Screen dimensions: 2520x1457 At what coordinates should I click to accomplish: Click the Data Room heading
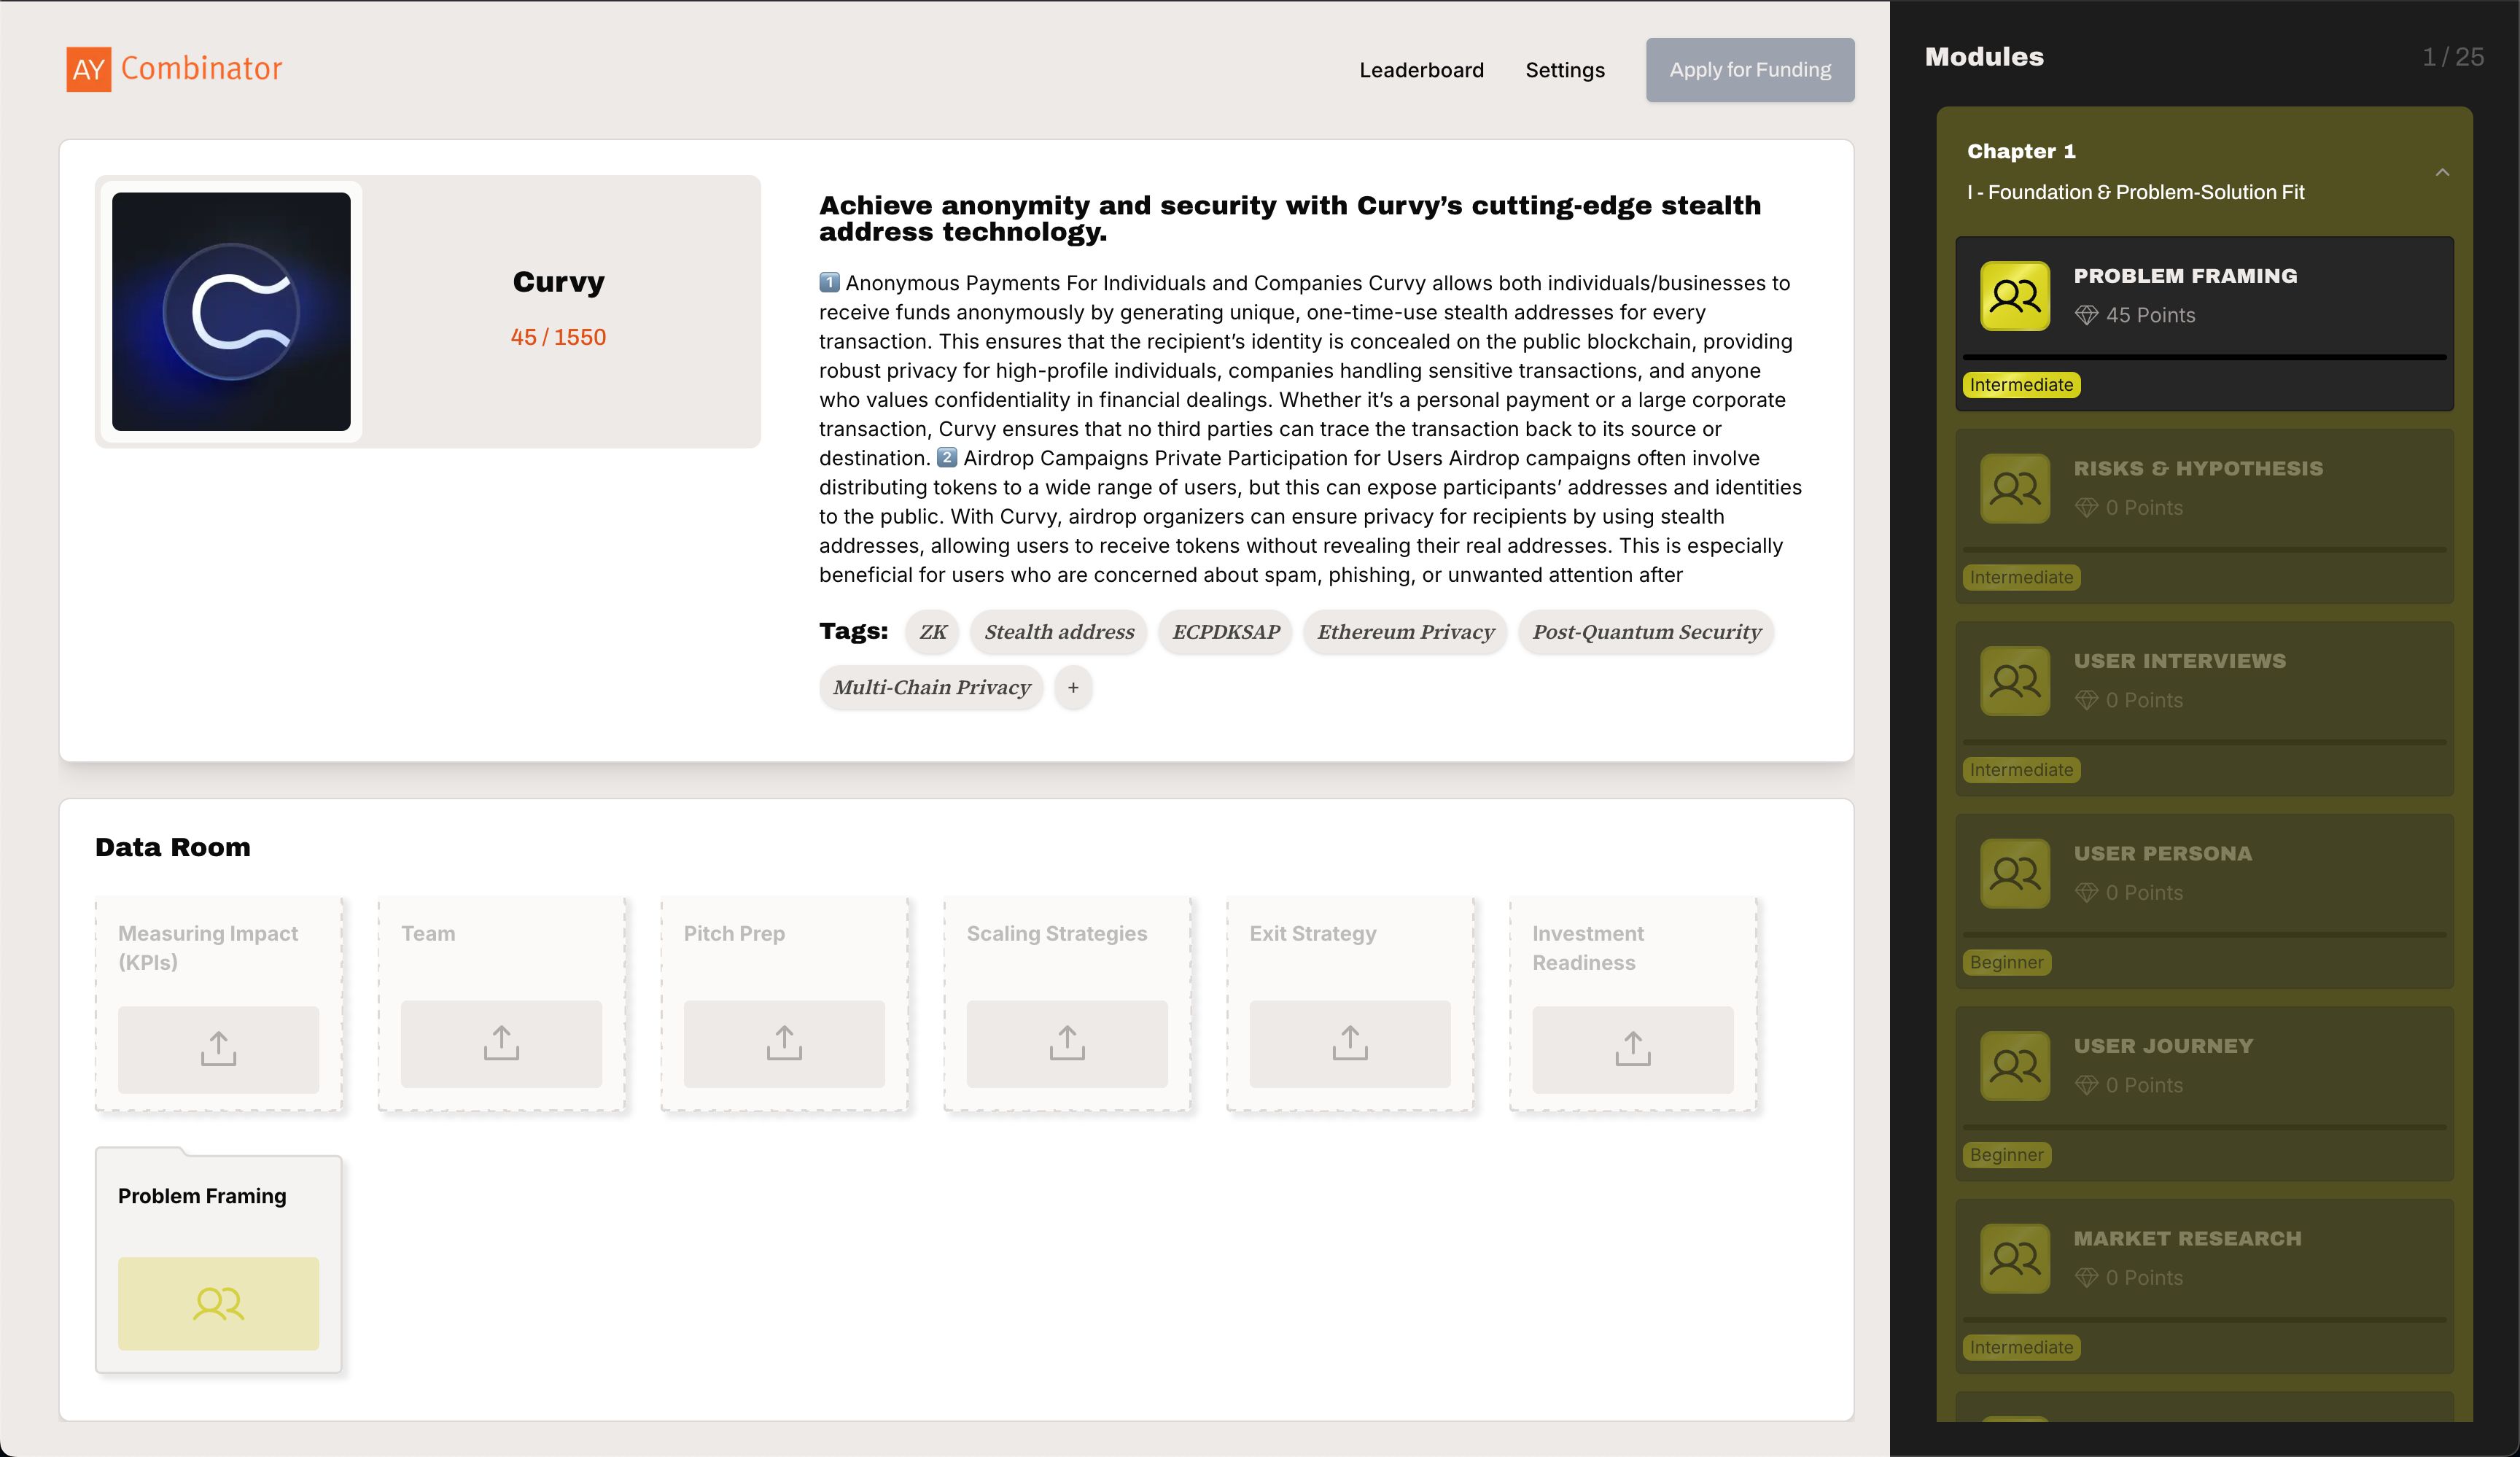pos(173,847)
